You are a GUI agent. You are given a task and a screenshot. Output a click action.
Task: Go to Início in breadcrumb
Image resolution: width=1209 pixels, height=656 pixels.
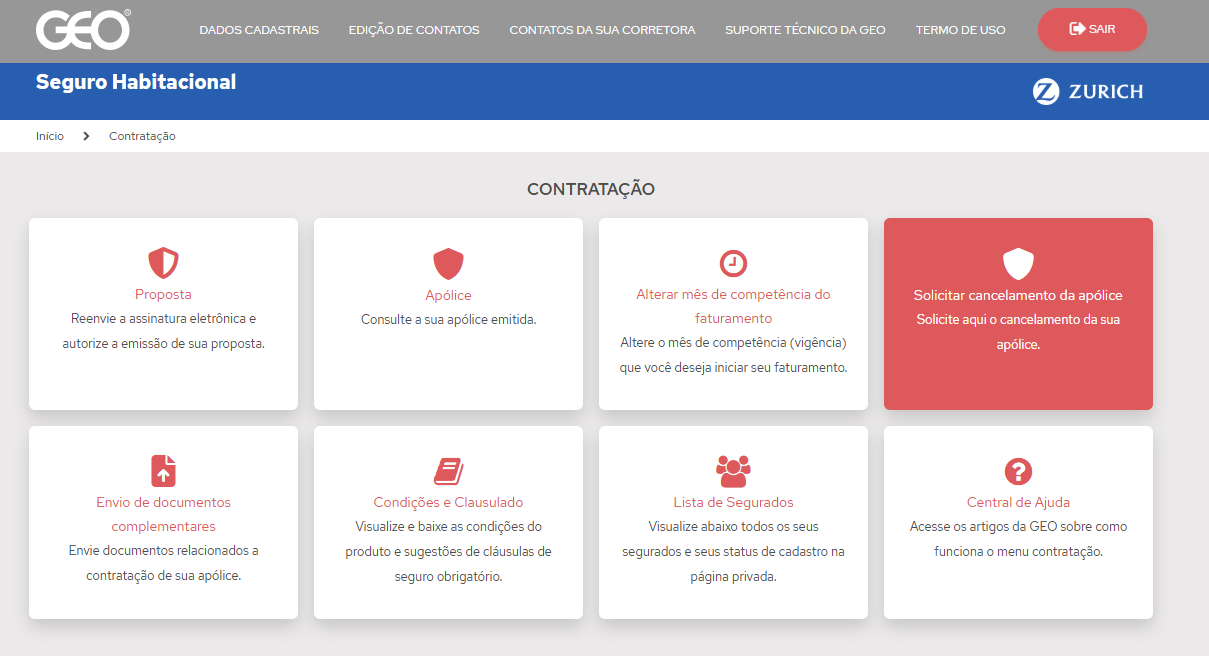[x=50, y=136]
